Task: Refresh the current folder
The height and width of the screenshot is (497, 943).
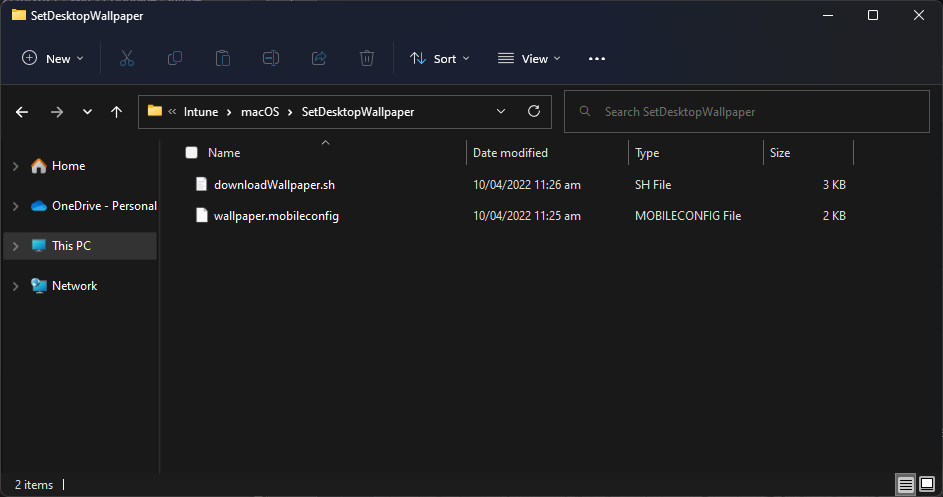Action: [x=533, y=111]
